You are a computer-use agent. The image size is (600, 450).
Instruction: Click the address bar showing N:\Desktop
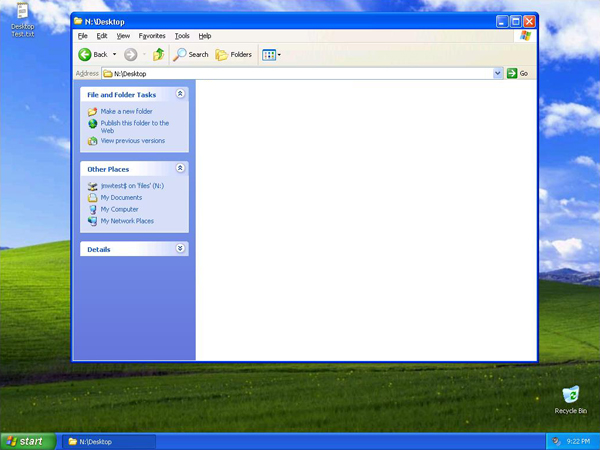[x=298, y=73]
